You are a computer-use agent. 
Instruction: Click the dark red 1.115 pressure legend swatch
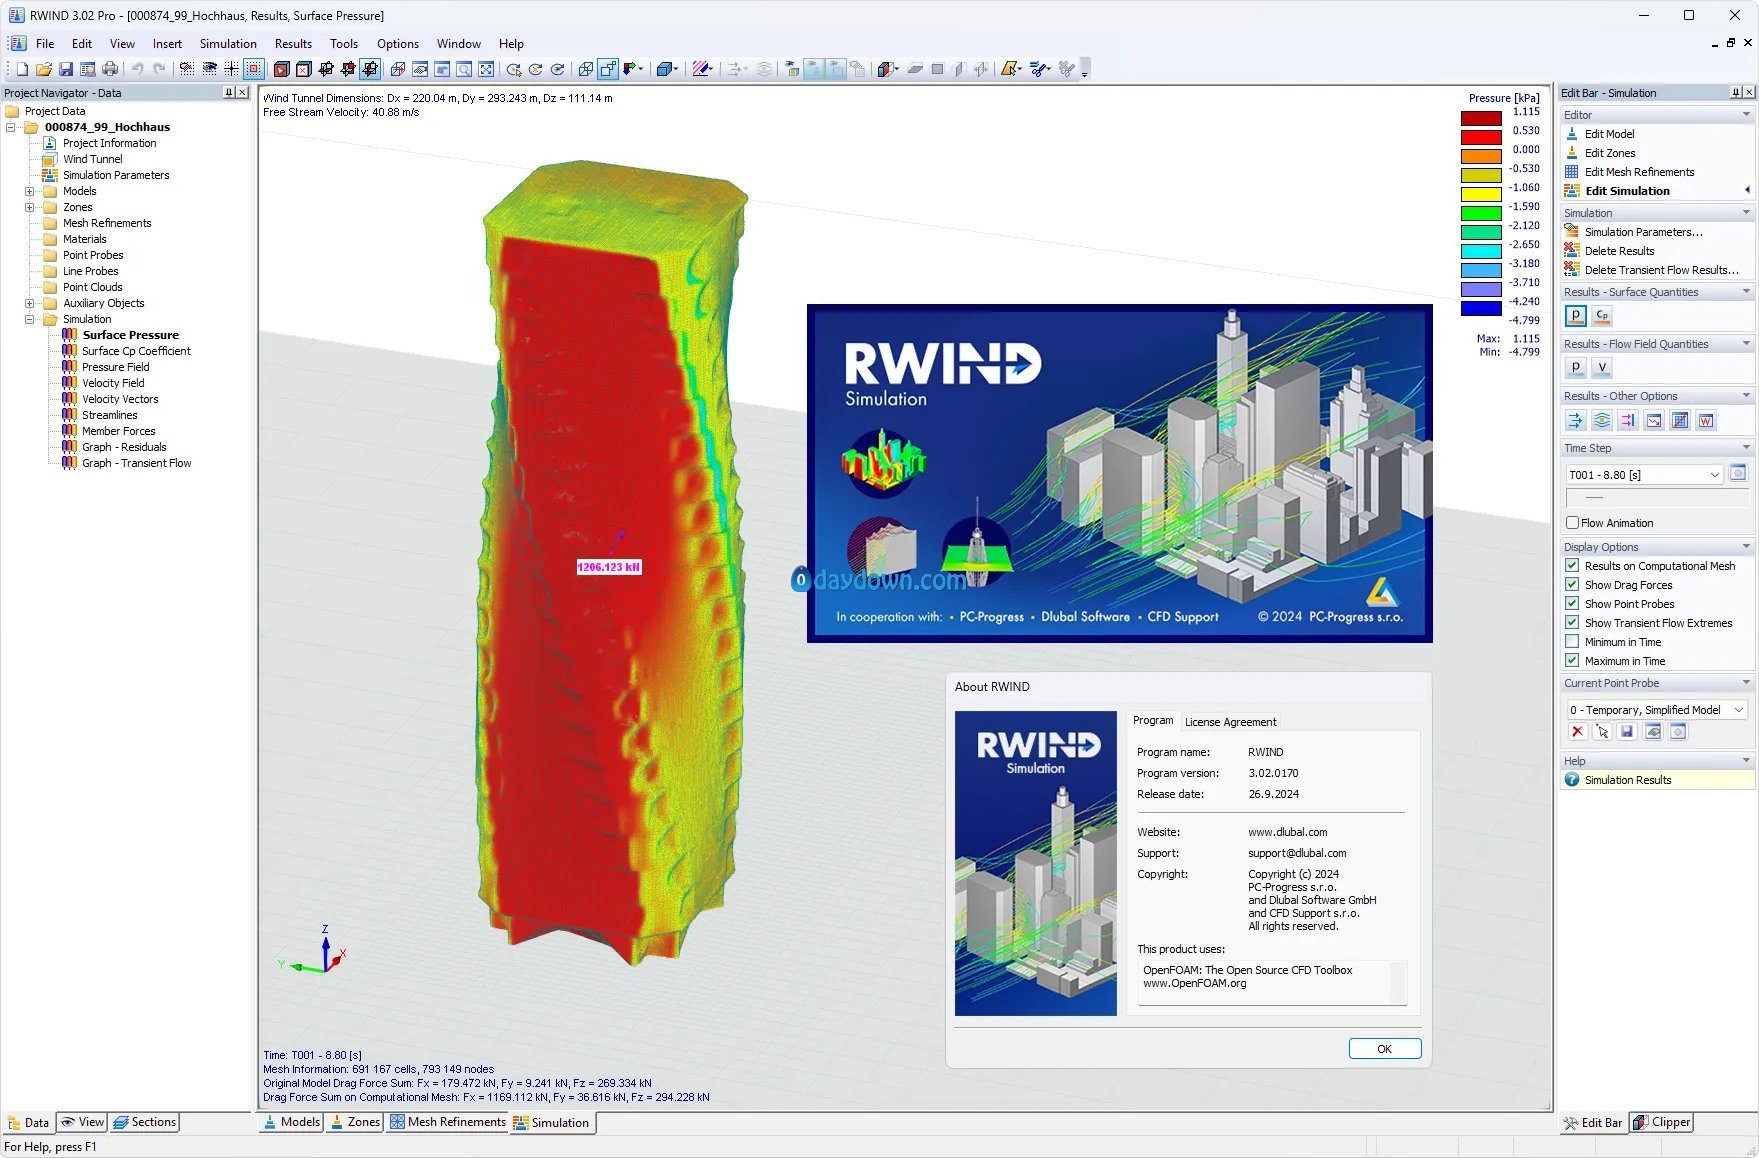1481,118
